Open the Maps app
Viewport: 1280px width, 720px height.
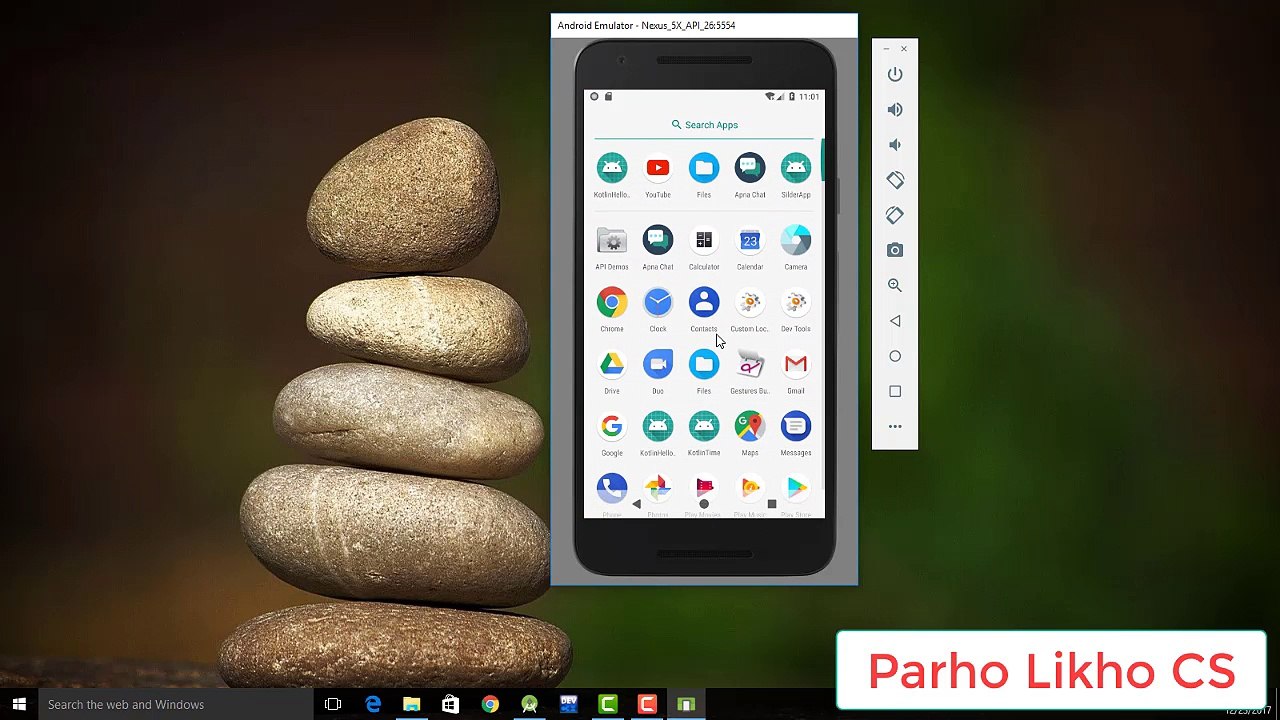click(x=750, y=426)
